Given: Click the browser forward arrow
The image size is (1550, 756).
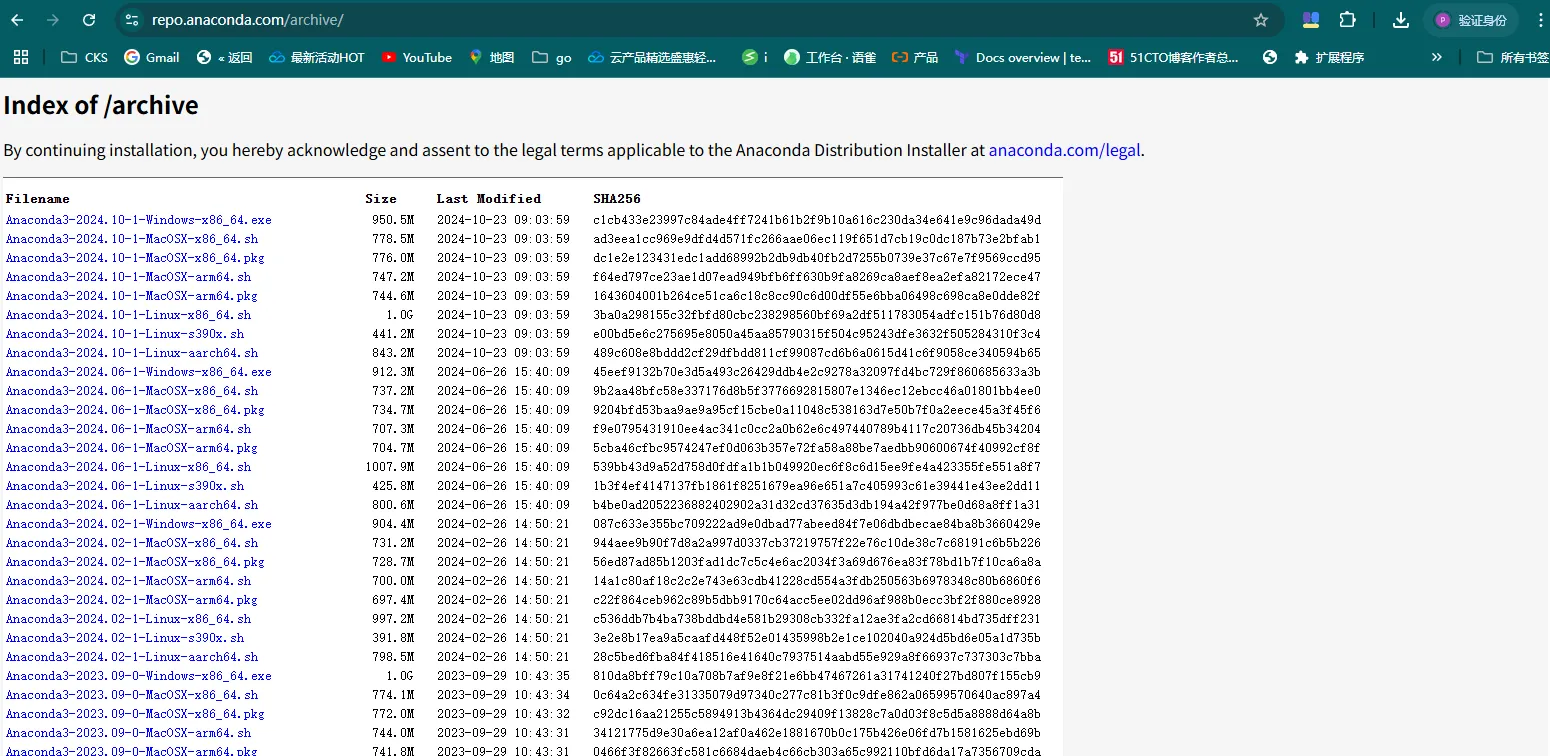Looking at the screenshot, I should (53, 20).
